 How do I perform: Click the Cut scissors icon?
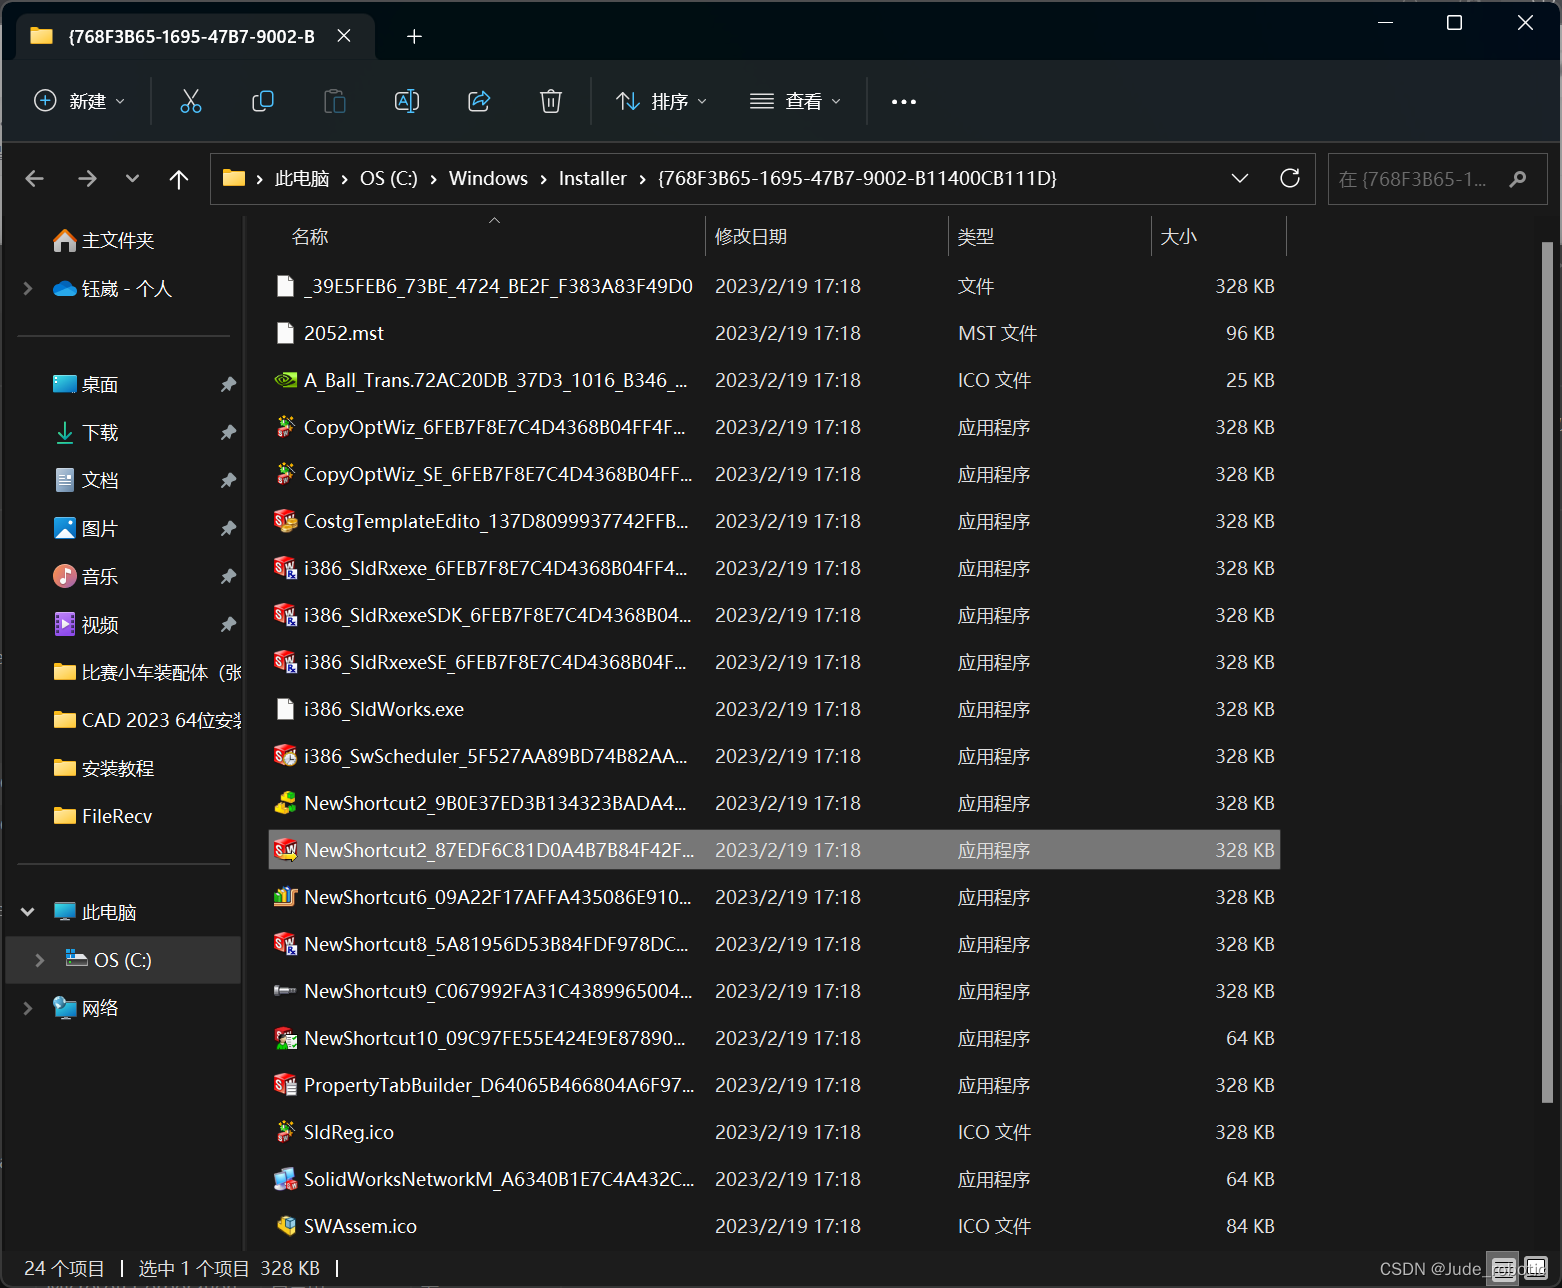tap(191, 101)
